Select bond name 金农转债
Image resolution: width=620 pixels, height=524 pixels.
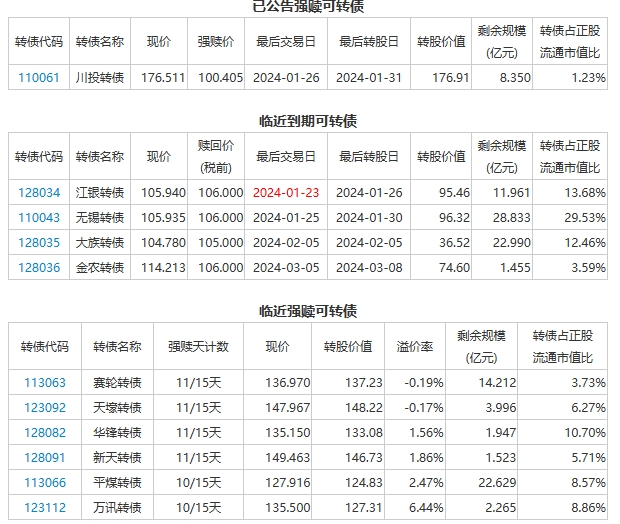pyautogui.click(x=100, y=268)
